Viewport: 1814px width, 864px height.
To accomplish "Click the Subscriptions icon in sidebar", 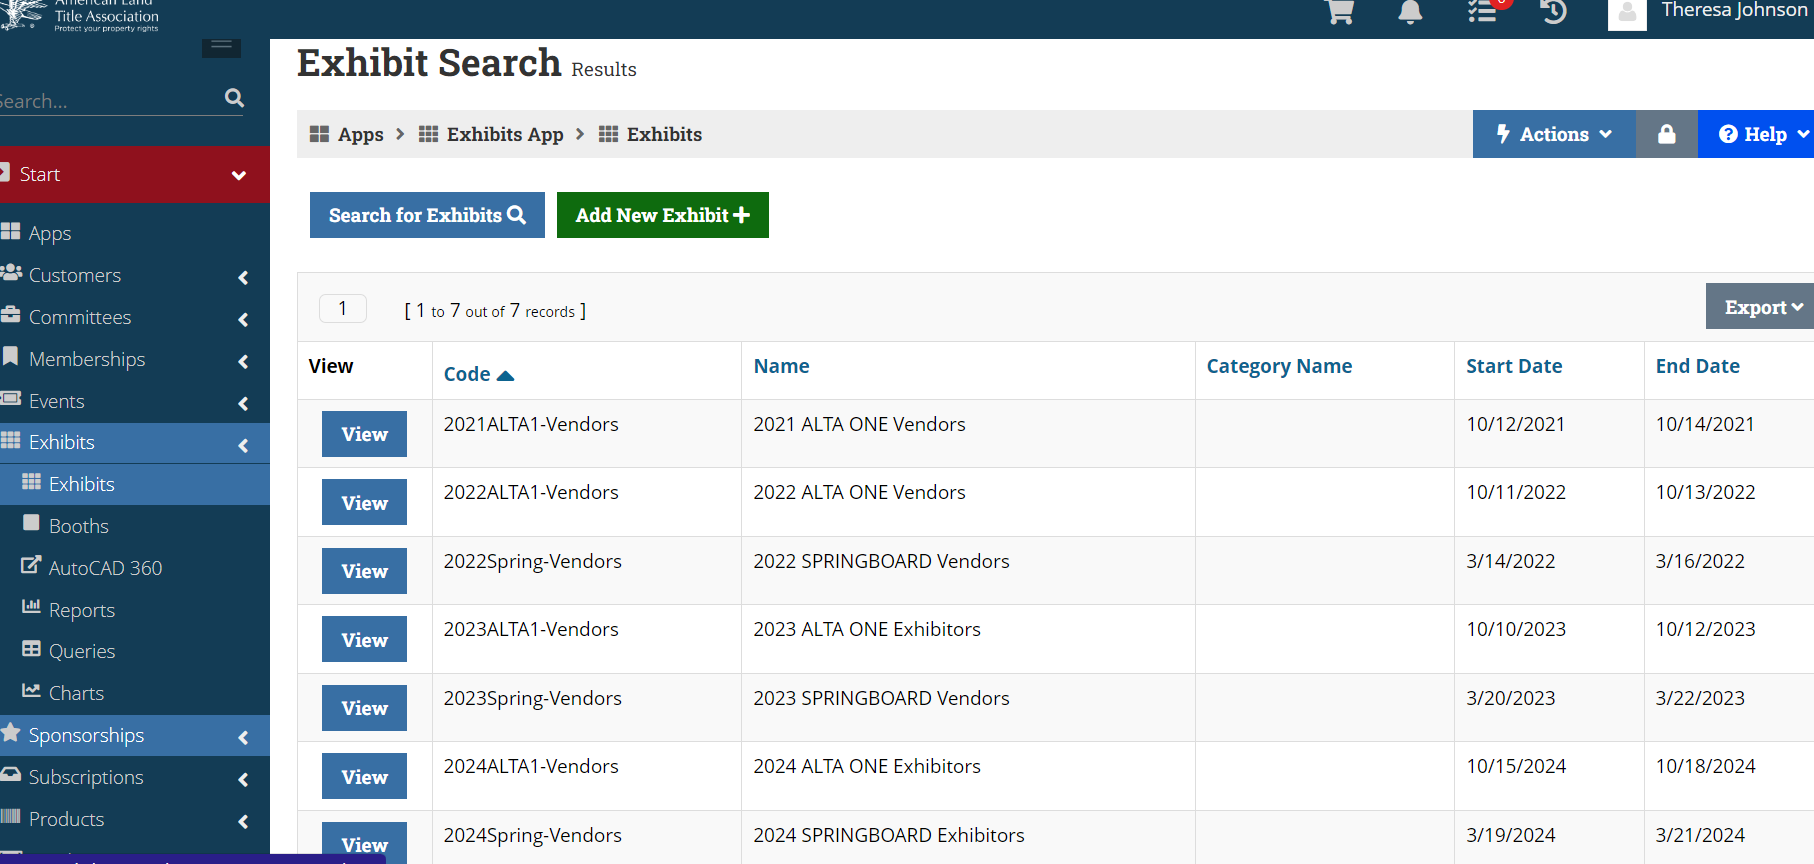I will (x=11, y=775).
